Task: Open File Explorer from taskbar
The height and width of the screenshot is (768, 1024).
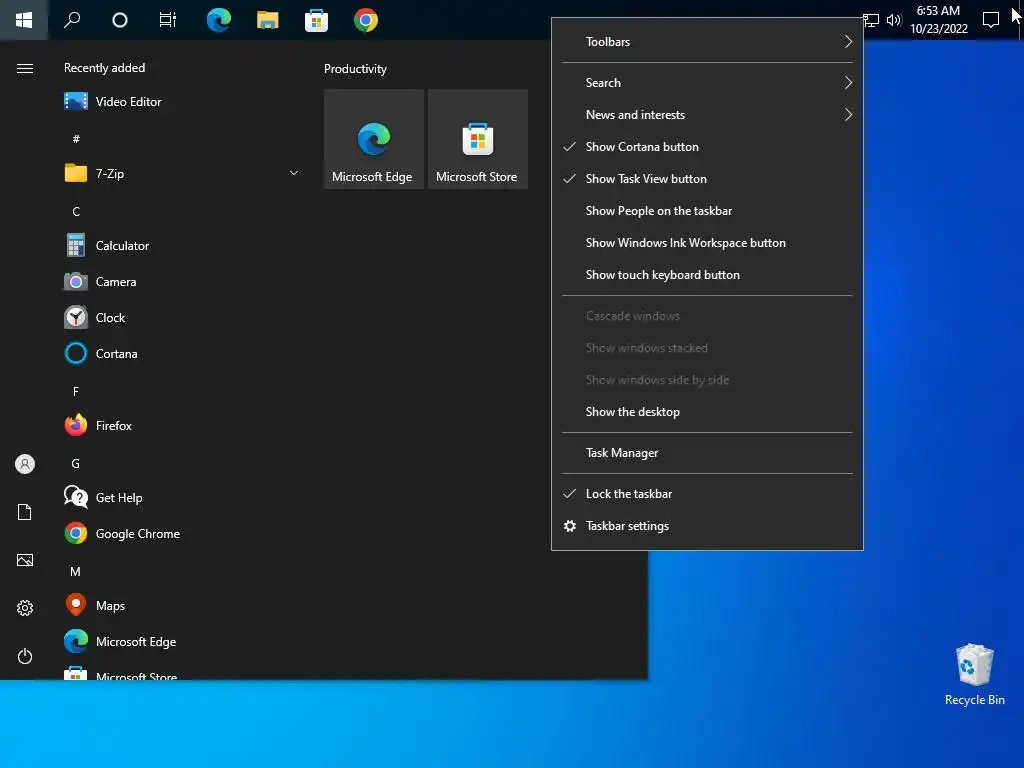Action: tap(268, 20)
